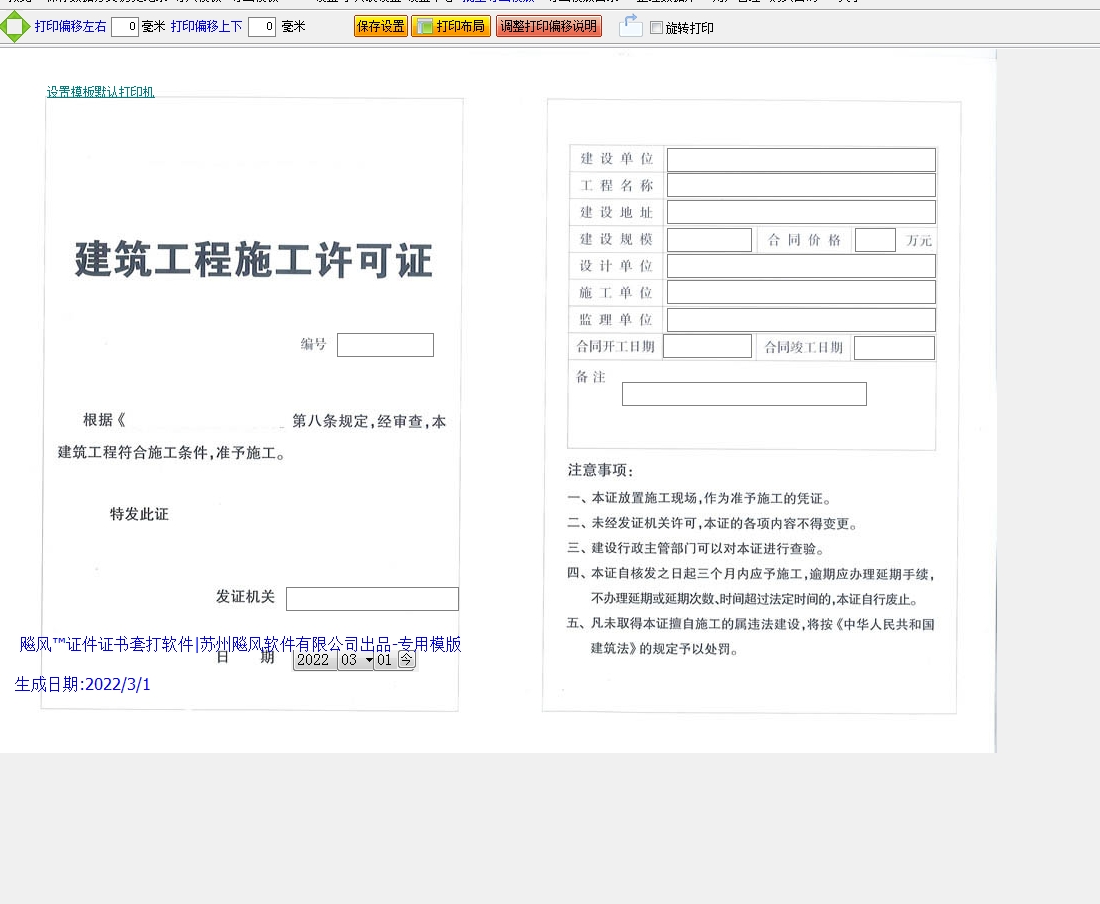Focus the 合同价格 amount field
The image size is (1100, 904).
tap(875, 240)
